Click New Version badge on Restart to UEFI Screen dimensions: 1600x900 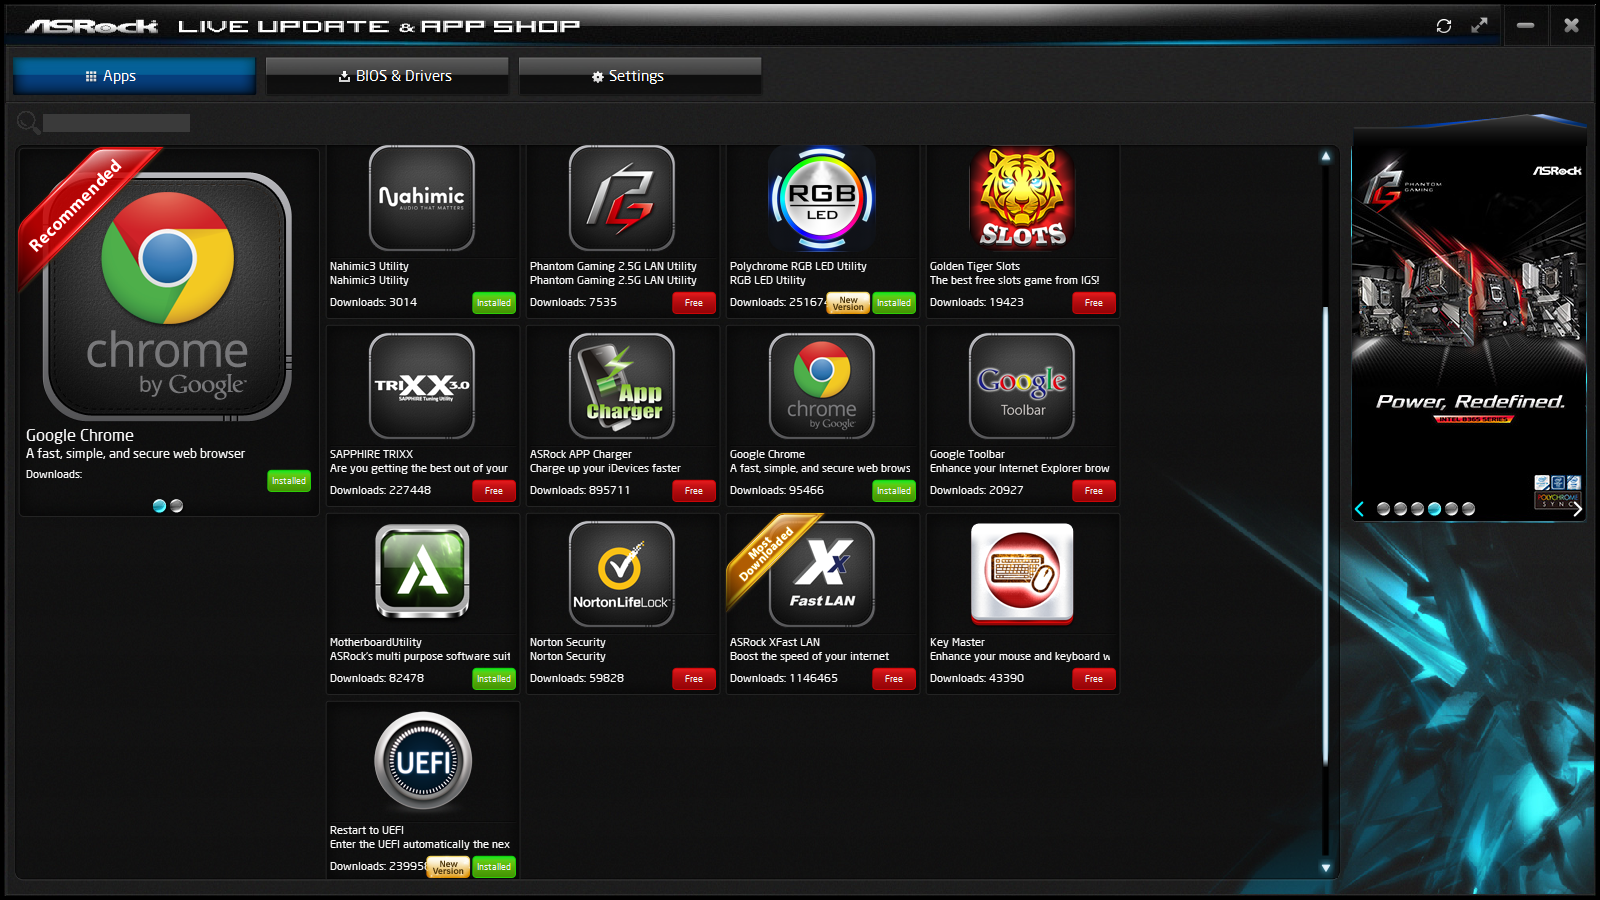[448, 867]
